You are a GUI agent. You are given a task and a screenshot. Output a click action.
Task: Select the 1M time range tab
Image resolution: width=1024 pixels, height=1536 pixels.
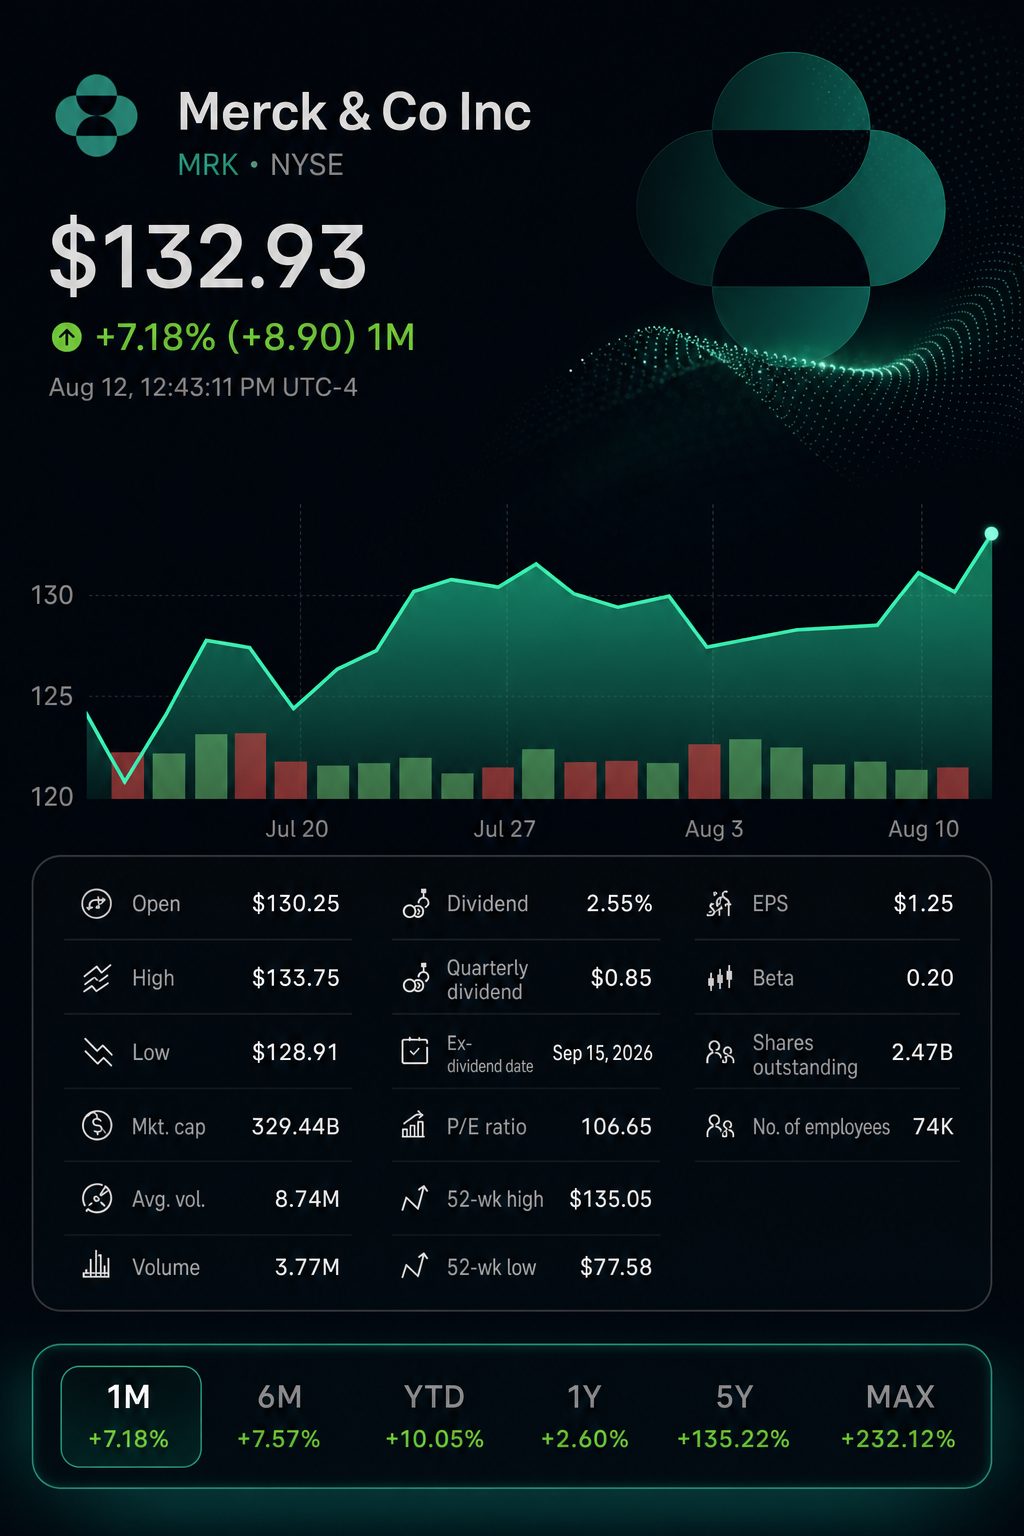point(131,1416)
